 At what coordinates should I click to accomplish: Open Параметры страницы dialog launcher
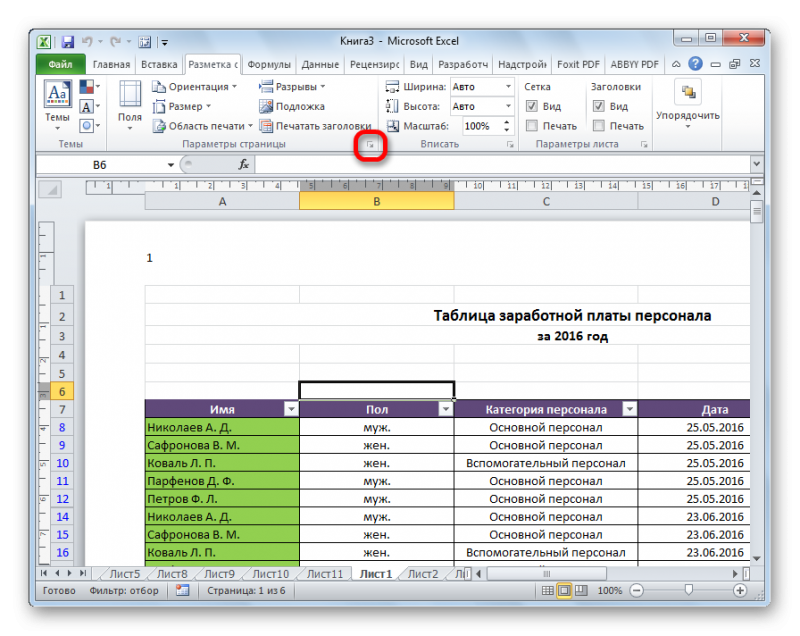[370, 145]
